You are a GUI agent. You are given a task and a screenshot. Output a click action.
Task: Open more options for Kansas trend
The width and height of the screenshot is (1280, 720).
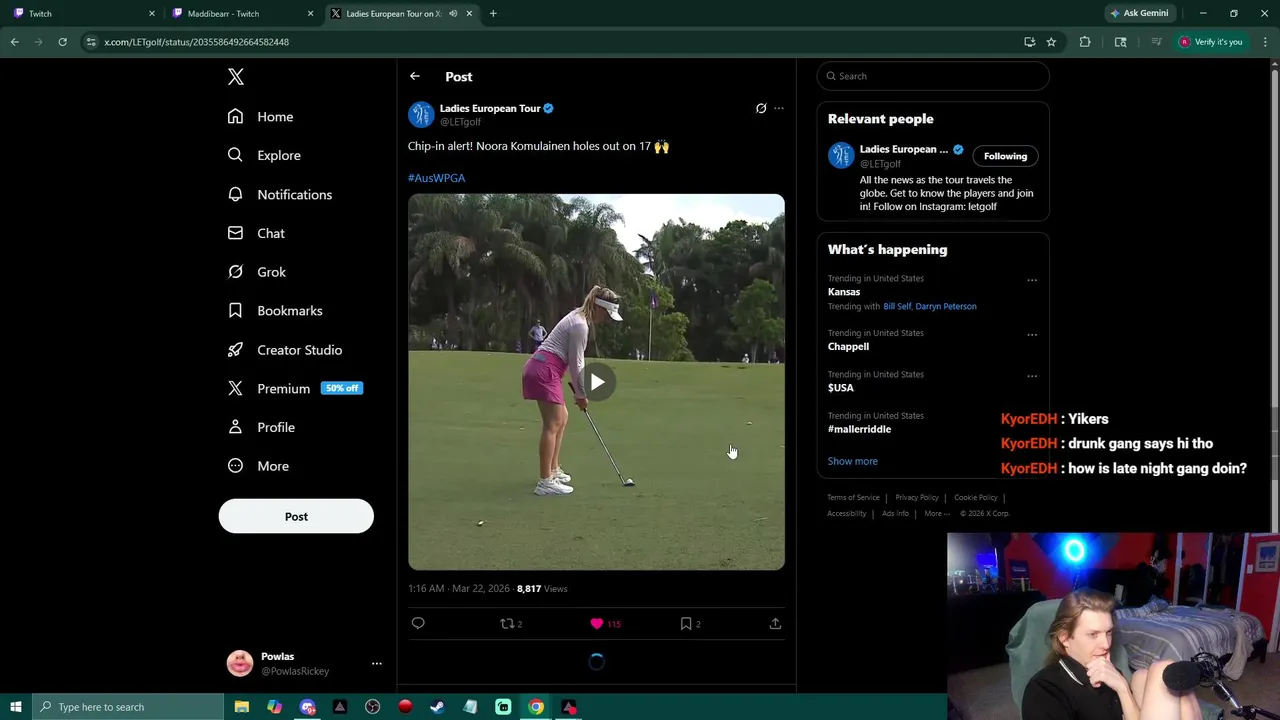pyautogui.click(x=1032, y=280)
